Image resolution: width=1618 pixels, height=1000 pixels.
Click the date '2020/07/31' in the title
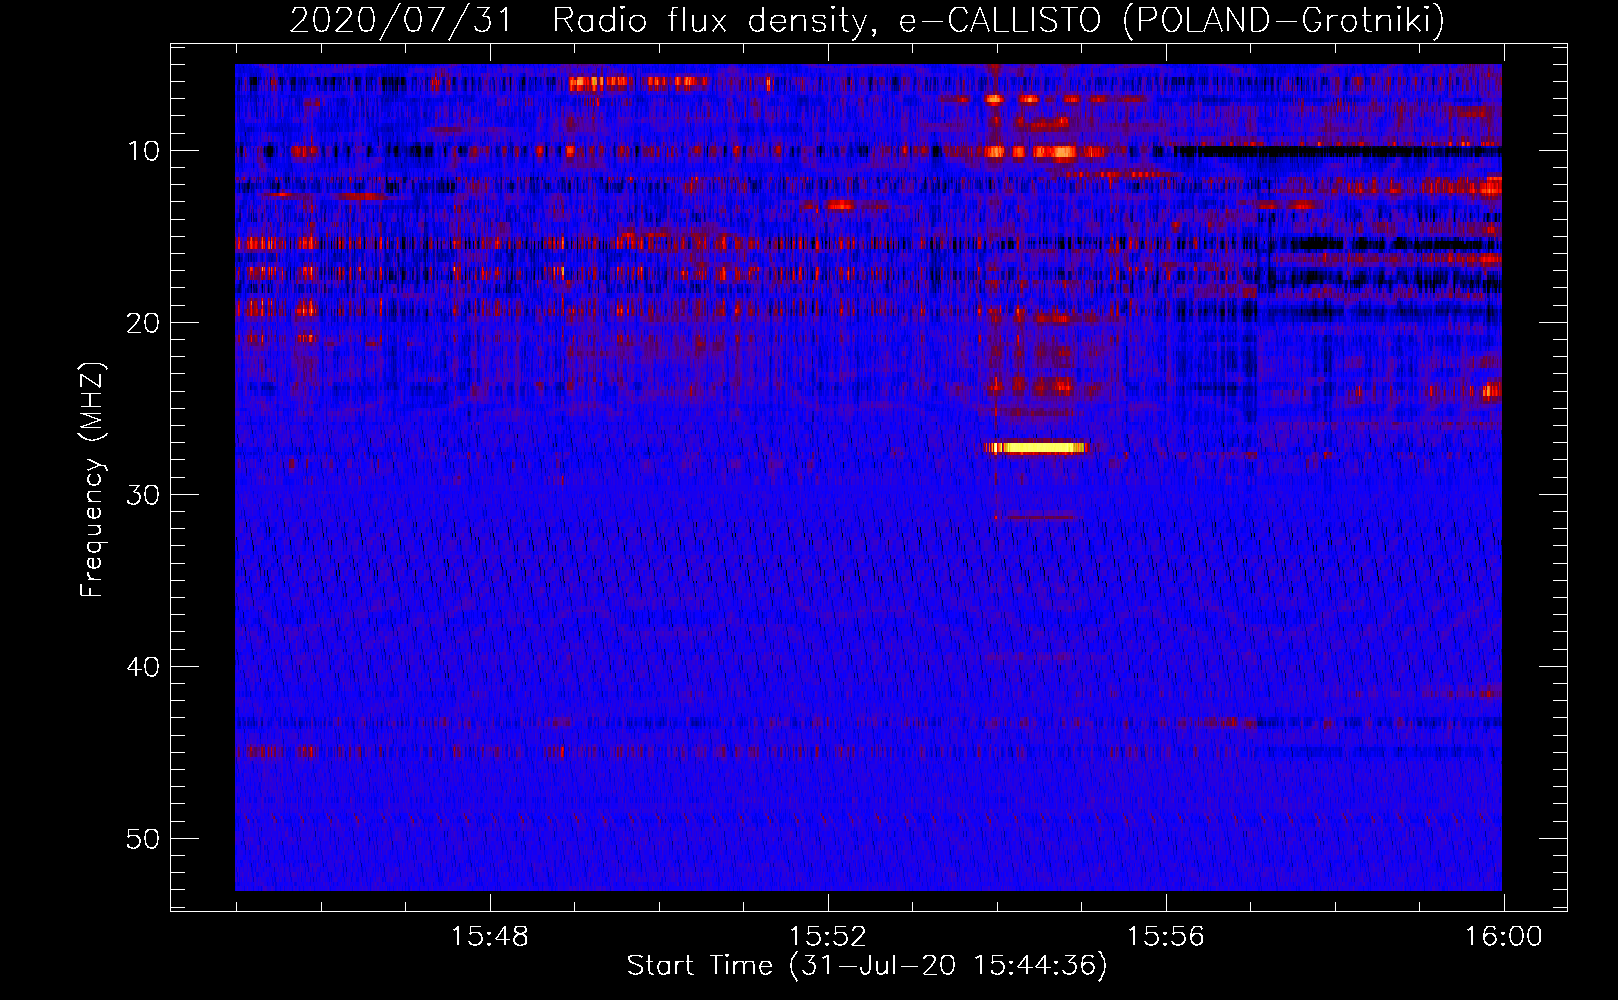click(x=401, y=20)
